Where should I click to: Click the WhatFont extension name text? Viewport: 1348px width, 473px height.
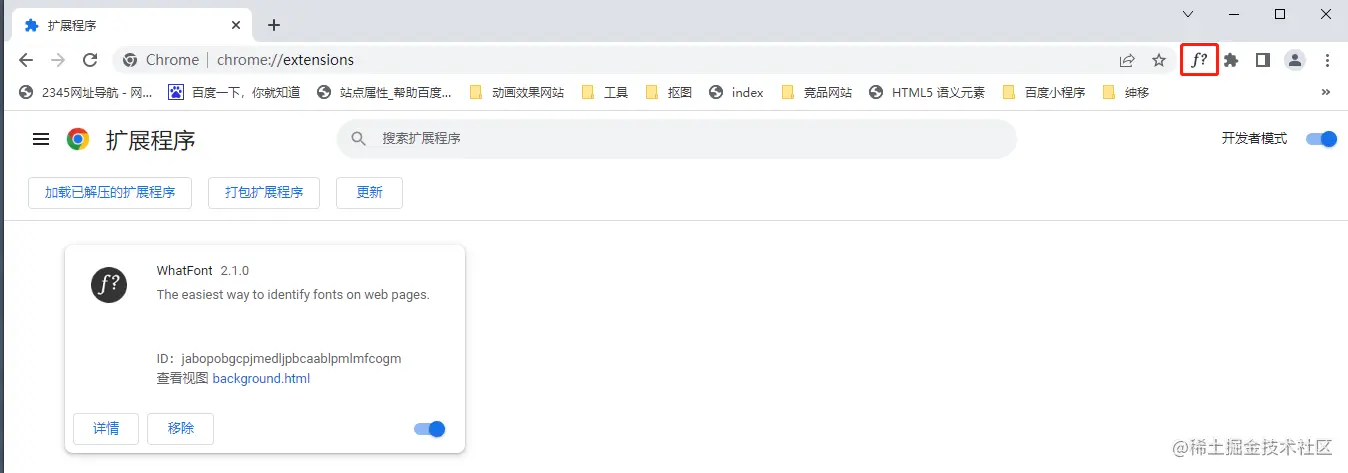click(185, 271)
